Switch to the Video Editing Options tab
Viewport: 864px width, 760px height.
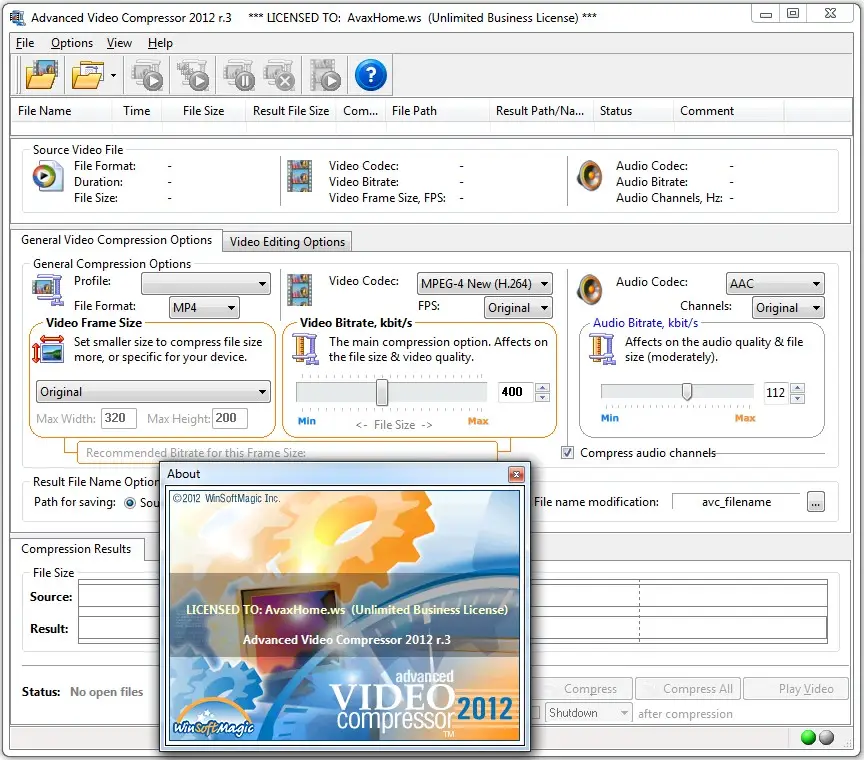[x=287, y=242]
